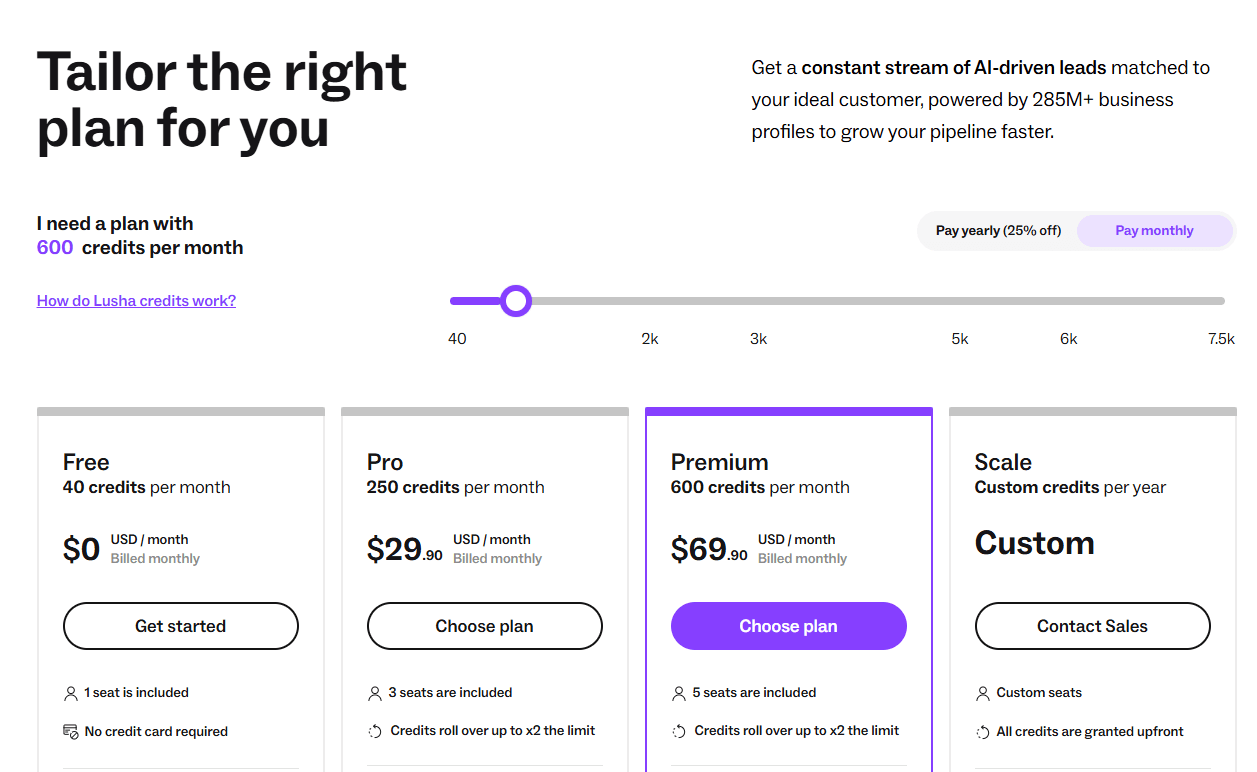Click the 7.5k mark on the credits slider
This screenshot has width=1257, height=772.
pyautogui.click(x=1221, y=301)
